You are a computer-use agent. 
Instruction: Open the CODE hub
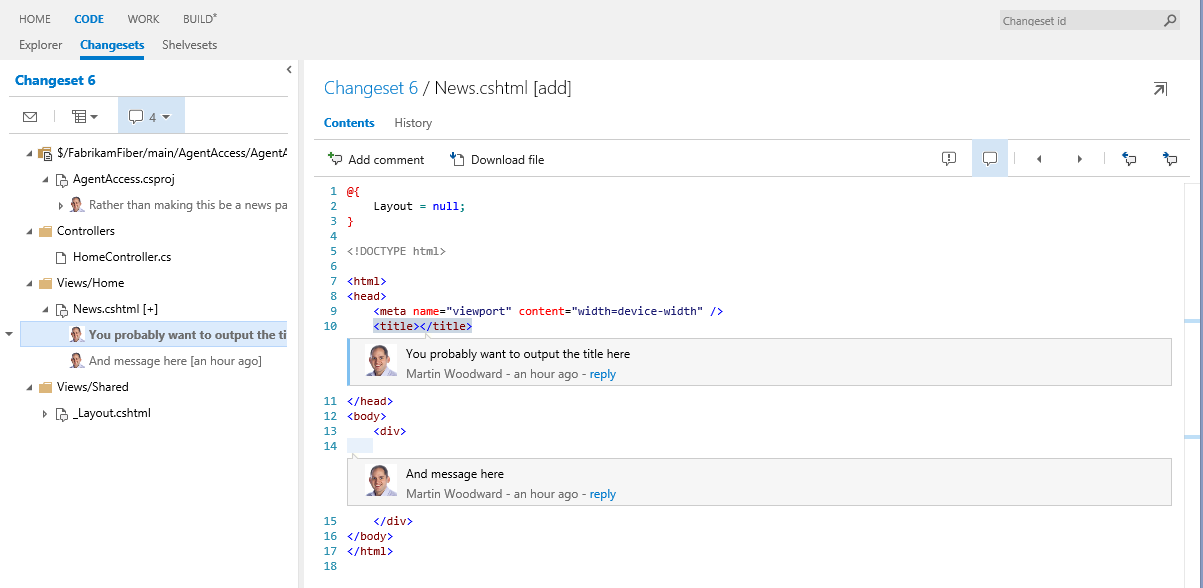[89, 19]
